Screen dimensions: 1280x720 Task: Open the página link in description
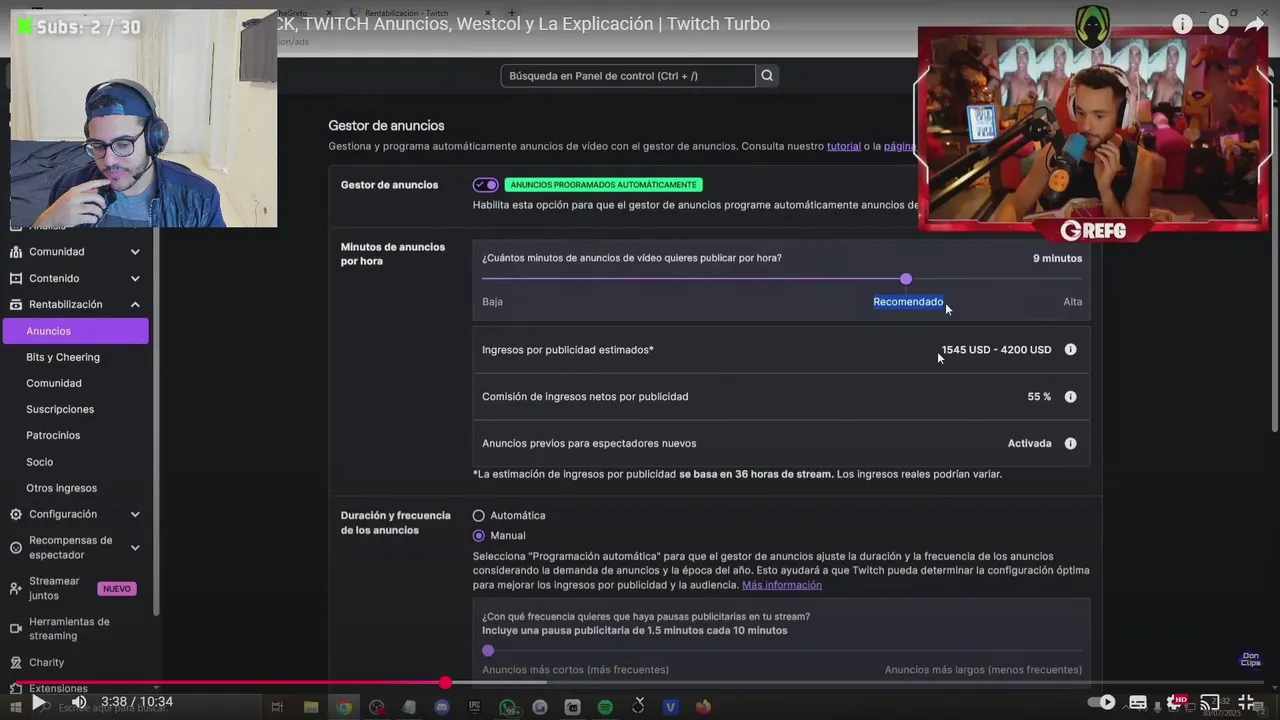[900, 146]
